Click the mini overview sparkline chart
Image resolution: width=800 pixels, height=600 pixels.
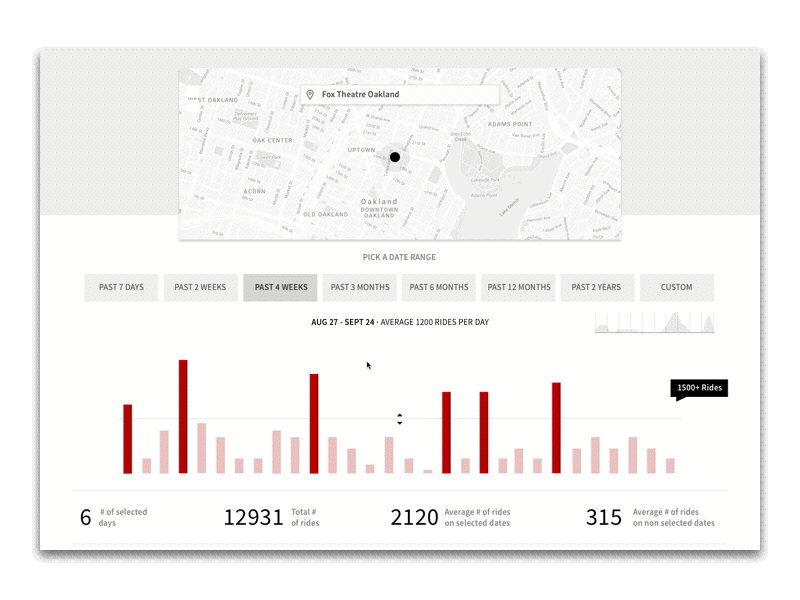point(655,322)
